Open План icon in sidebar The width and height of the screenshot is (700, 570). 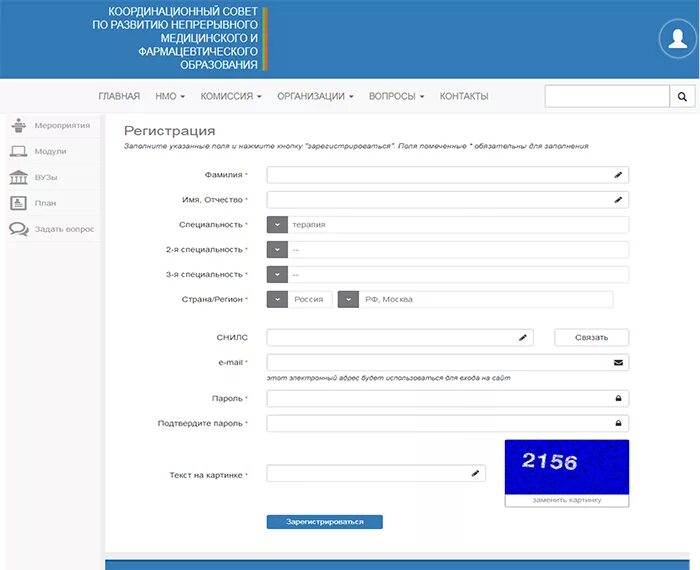point(19,203)
